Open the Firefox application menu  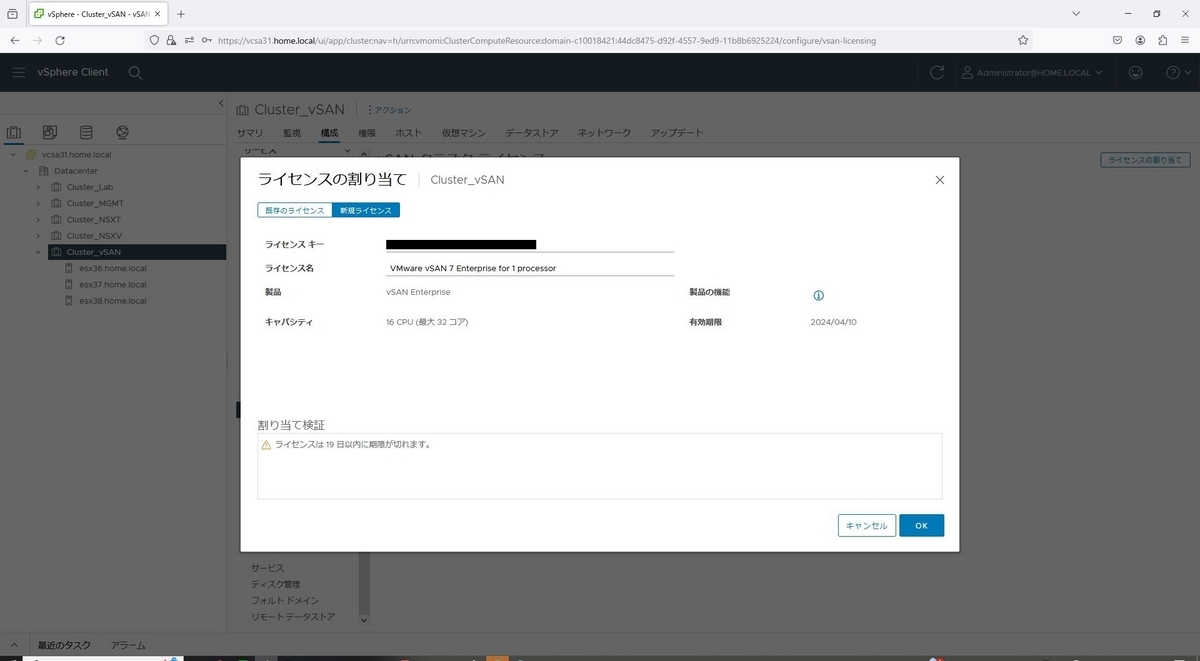coord(1185,40)
